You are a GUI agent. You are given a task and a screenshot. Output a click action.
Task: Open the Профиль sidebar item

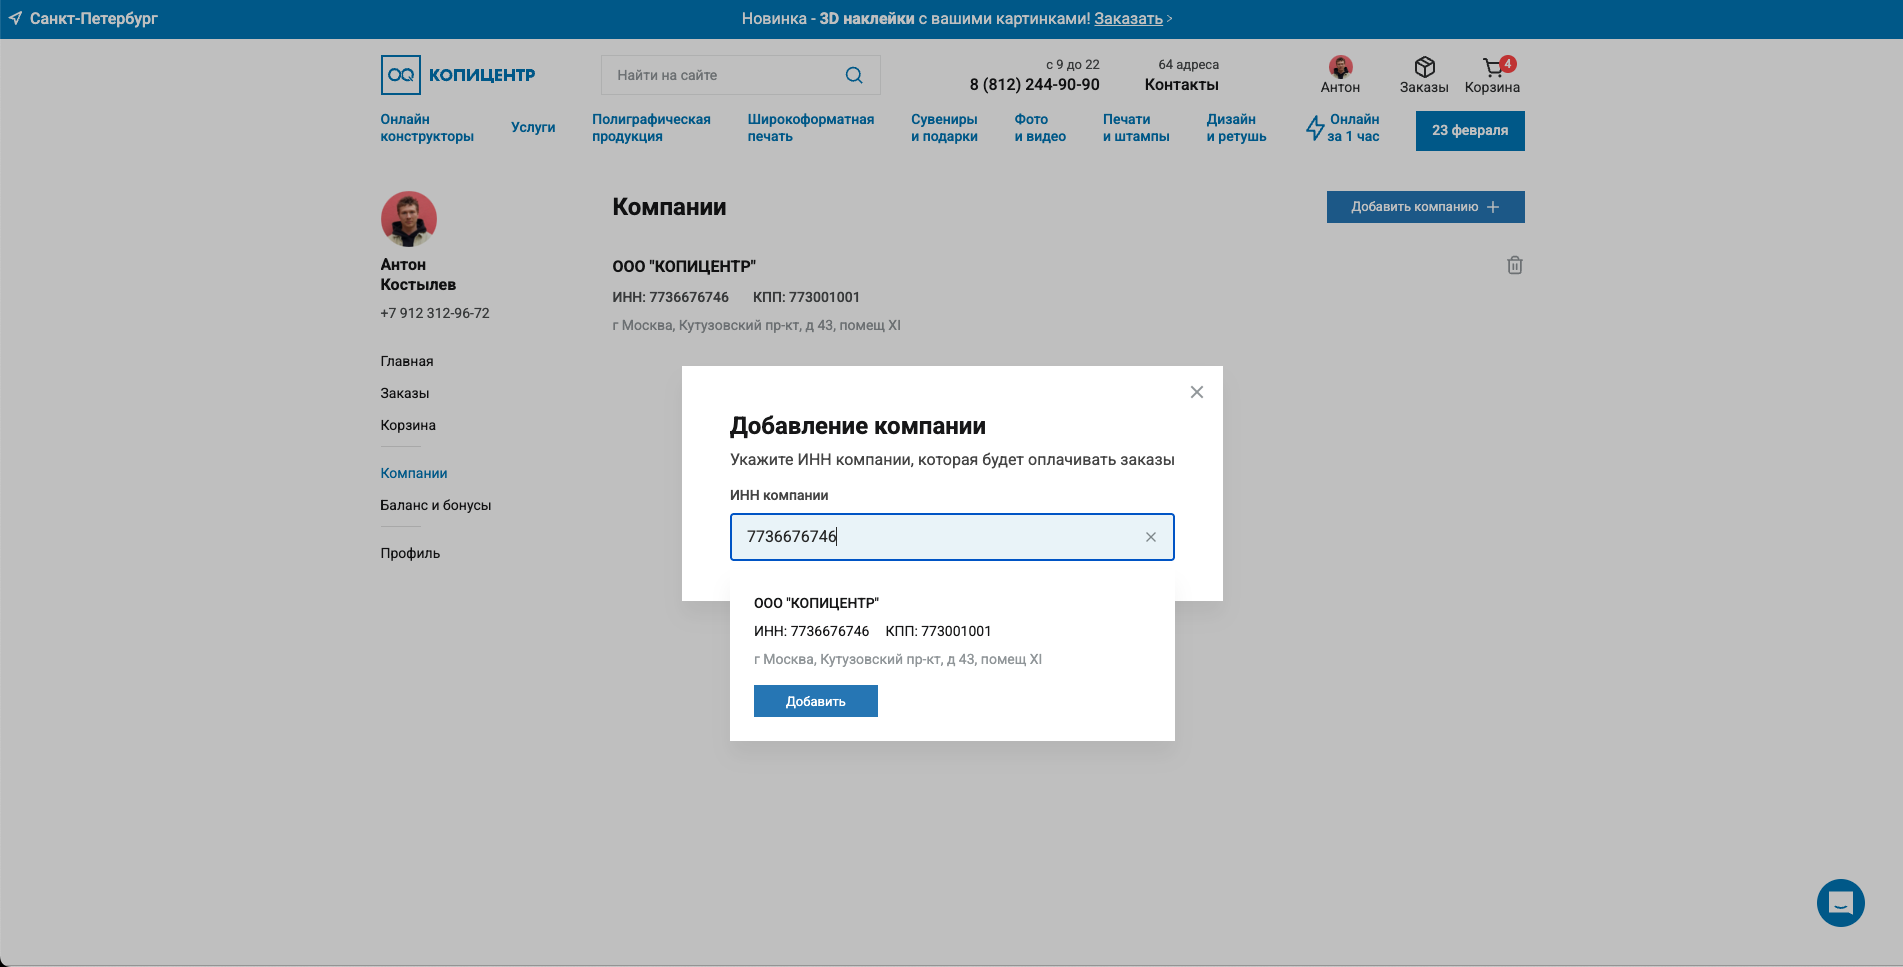[409, 553]
